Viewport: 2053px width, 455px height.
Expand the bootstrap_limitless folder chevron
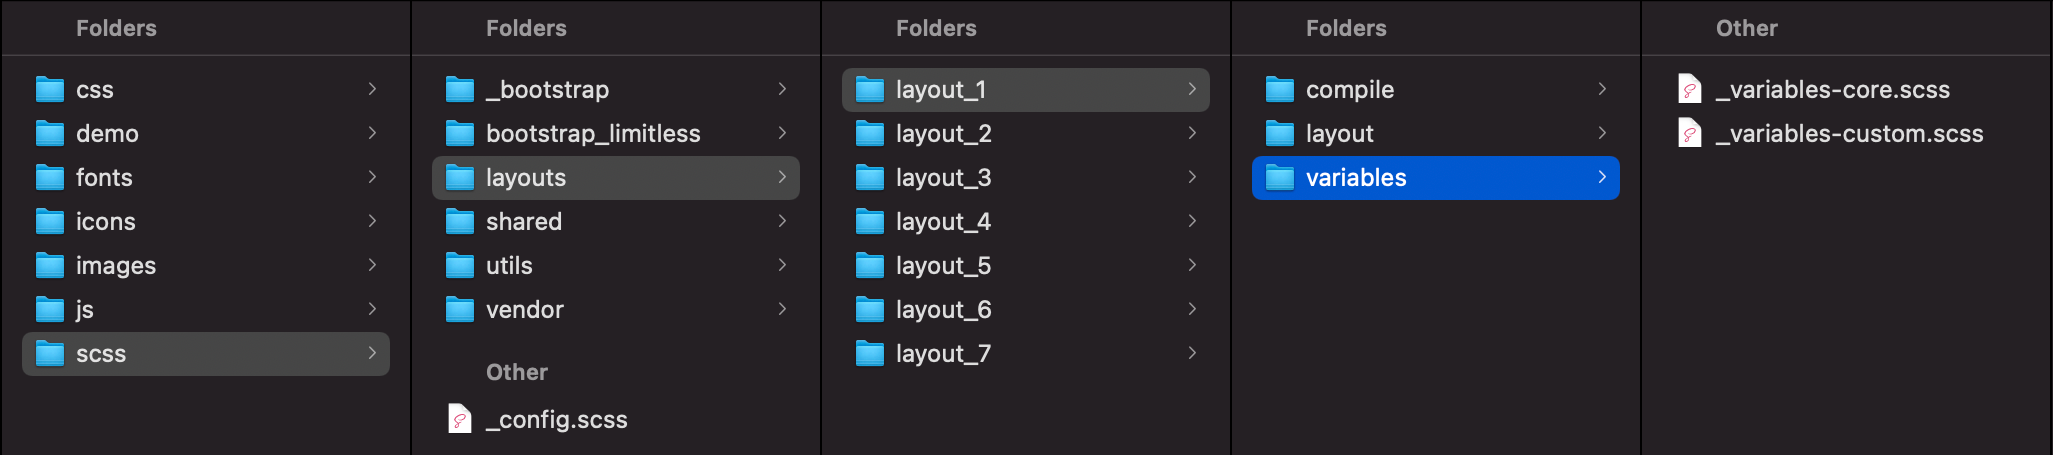[782, 133]
